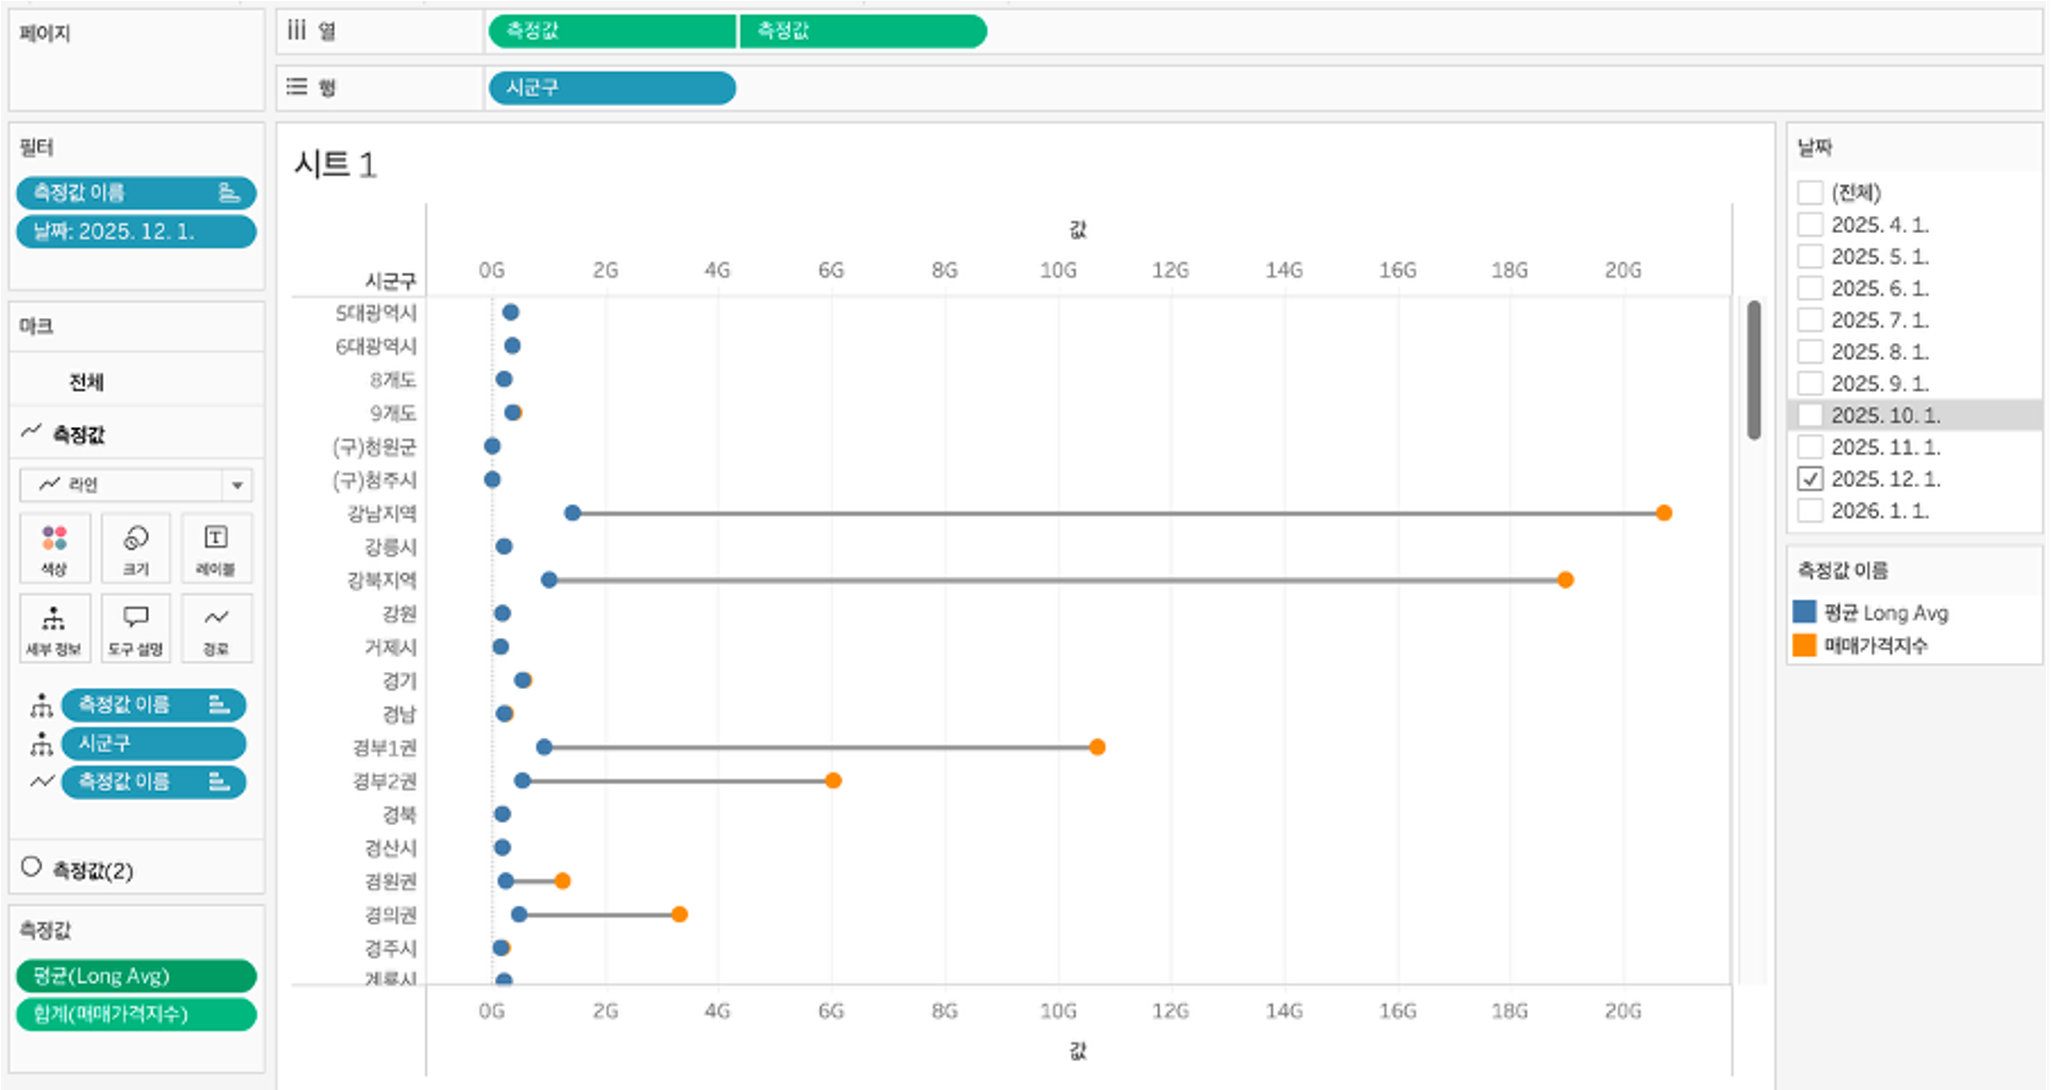Check the 2025. 6. 1. date checkbox

[1810, 288]
